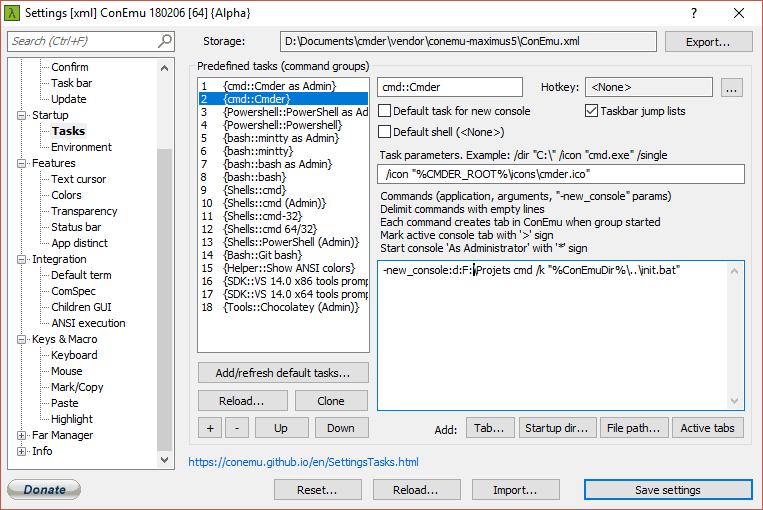Viewport: 763px width, 510px height.
Task: Expand the Info tree node
Action: point(21,451)
